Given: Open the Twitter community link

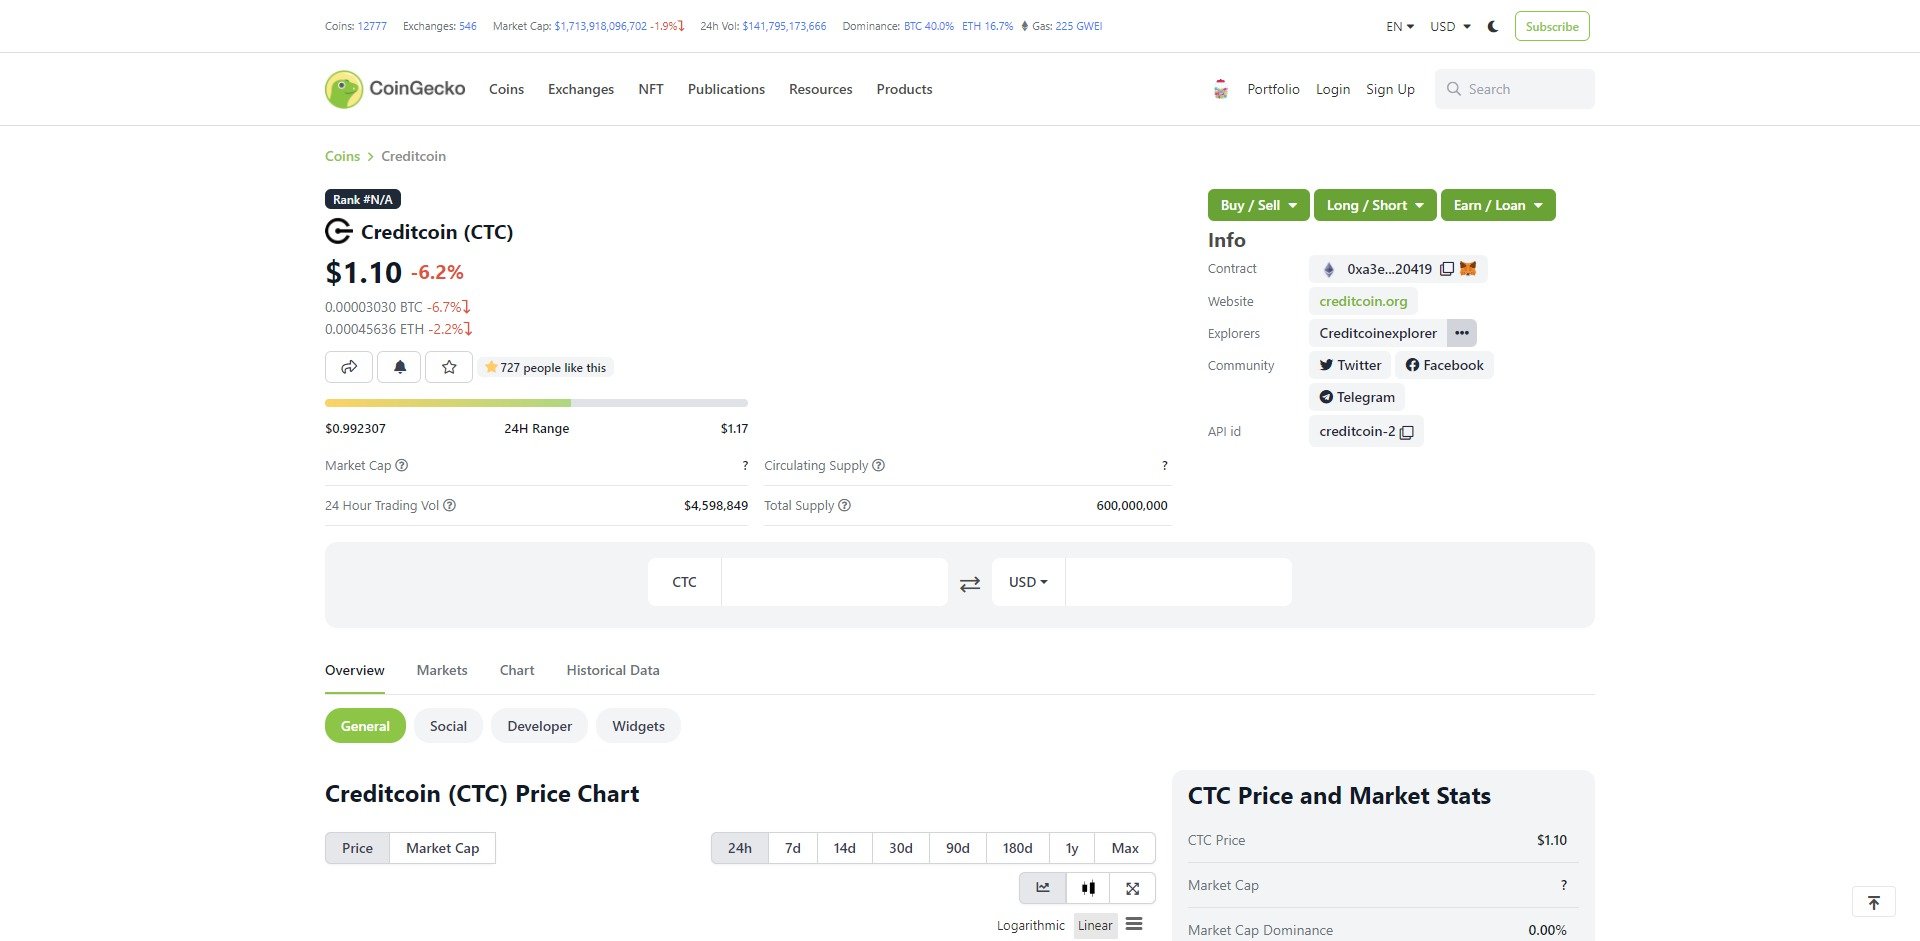Looking at the screenshot, I should pos(1350,365).
